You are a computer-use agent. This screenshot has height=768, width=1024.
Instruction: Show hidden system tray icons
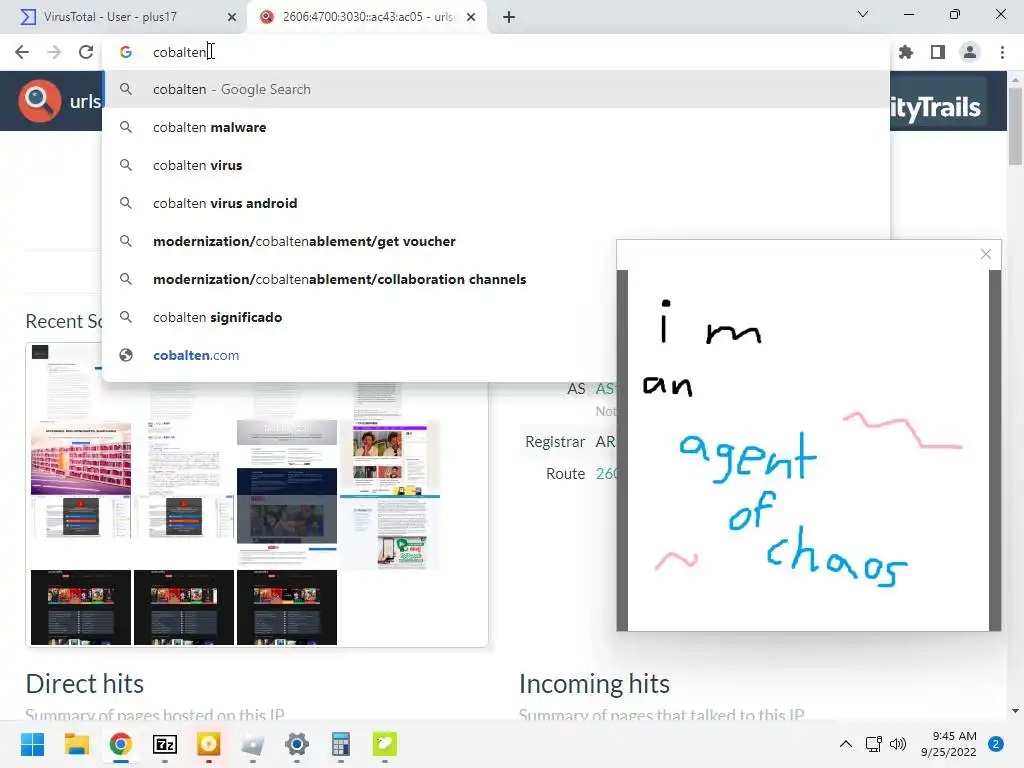846,744
